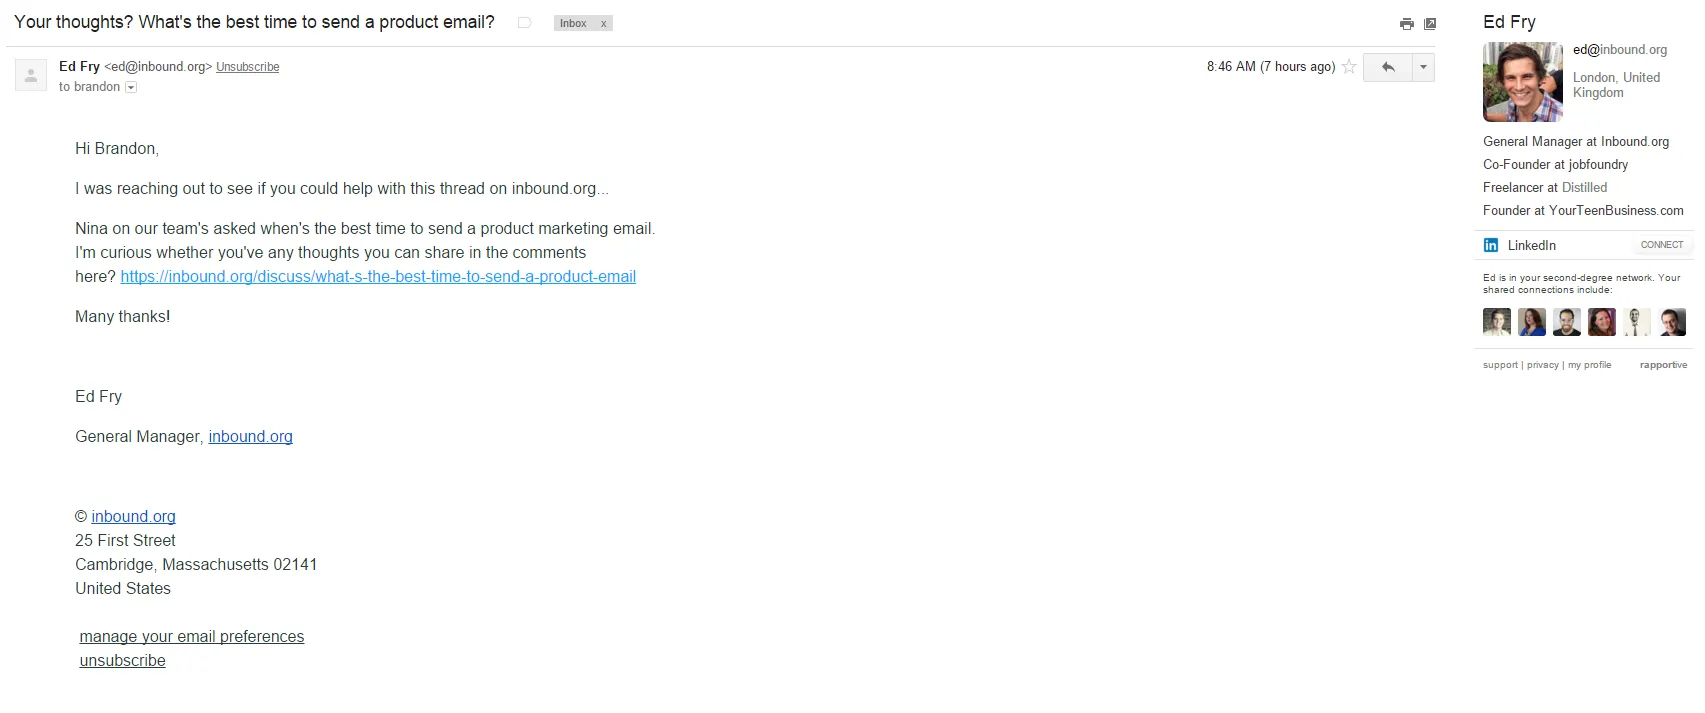Click Ed Fry profile photo in sidebar
This screenshot has width=1705, height=713.
point(1523,82)
